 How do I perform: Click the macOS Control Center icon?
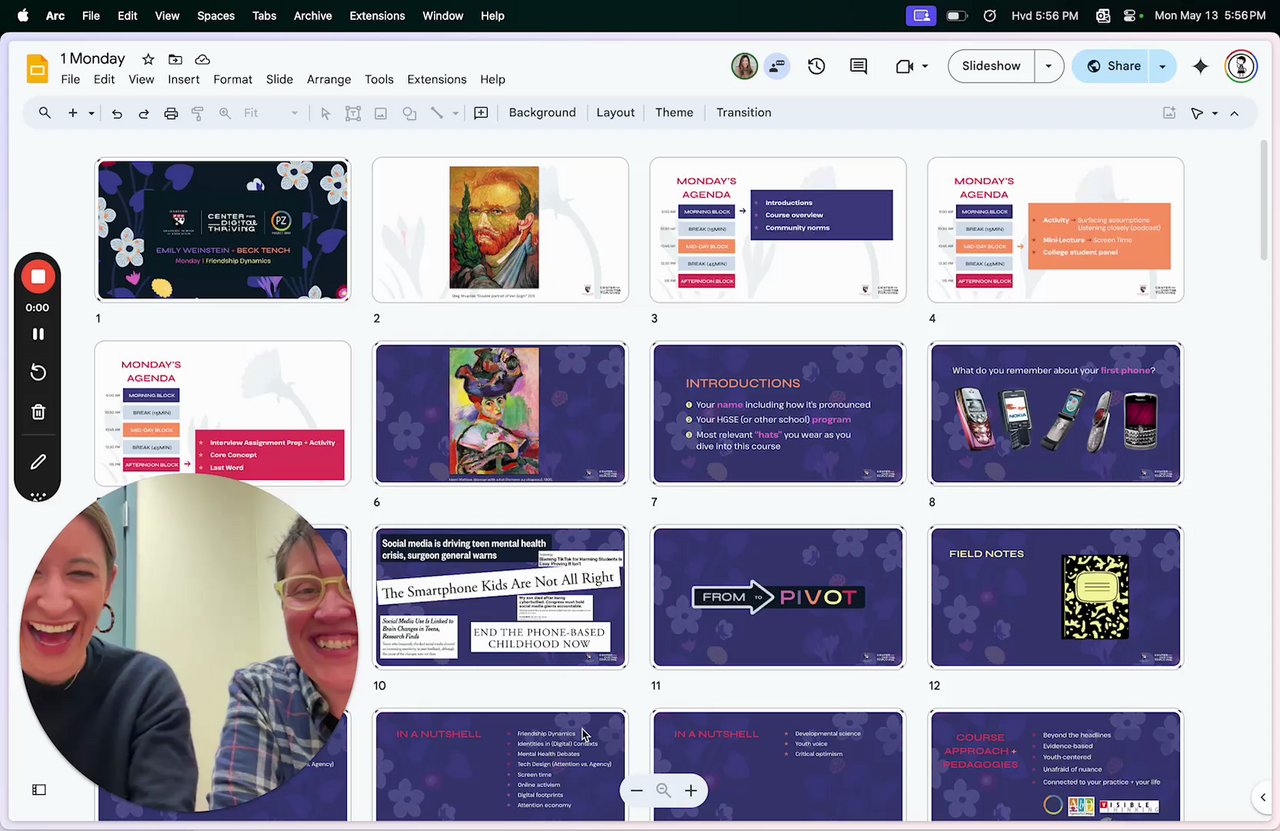1131,15
